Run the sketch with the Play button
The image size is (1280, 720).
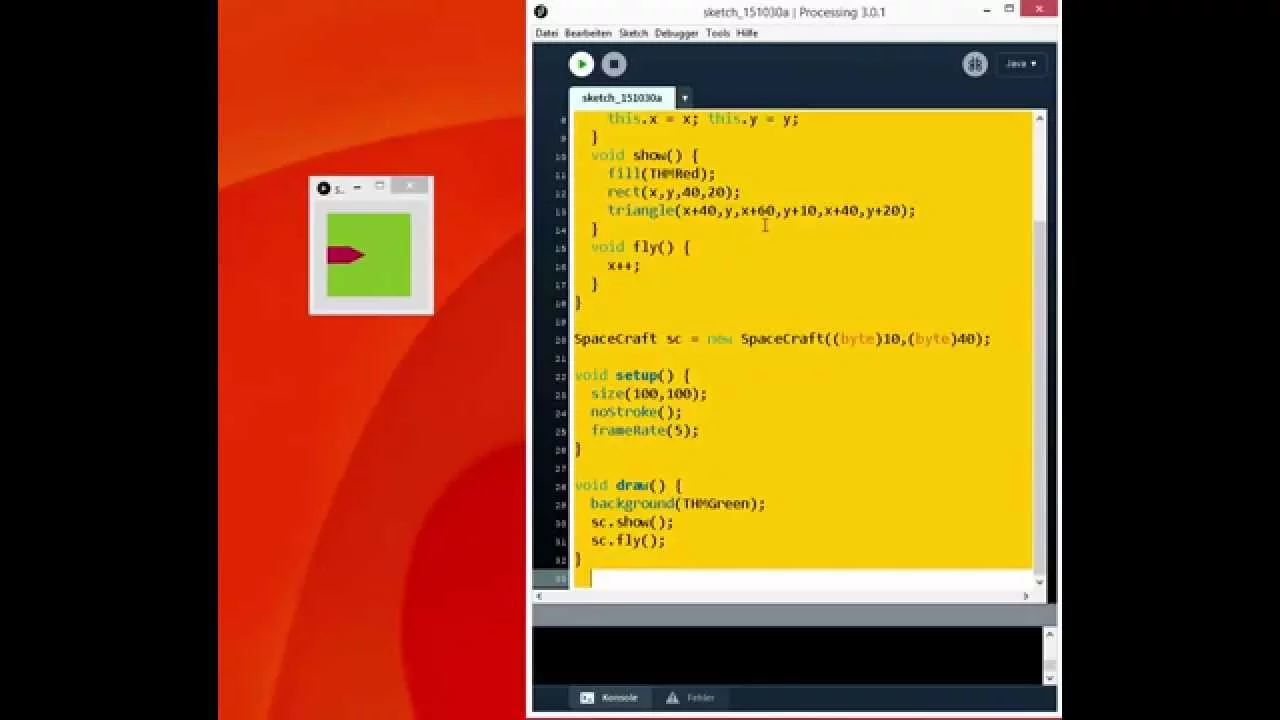click(x=581, y=64)
